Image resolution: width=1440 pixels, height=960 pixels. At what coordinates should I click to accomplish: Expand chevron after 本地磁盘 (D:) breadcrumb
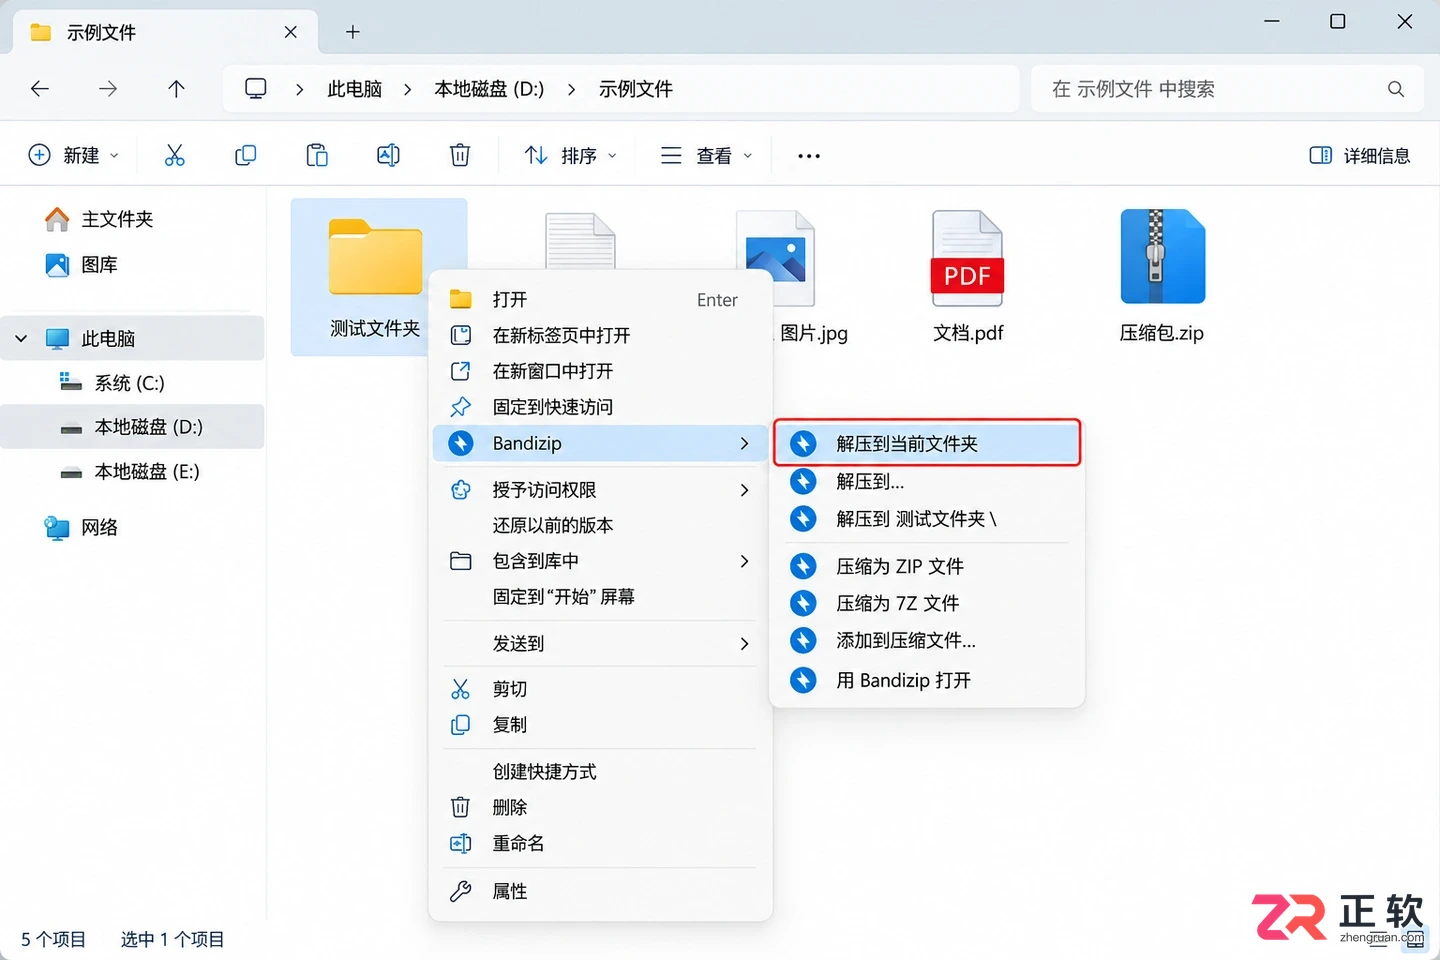(571, 89)
